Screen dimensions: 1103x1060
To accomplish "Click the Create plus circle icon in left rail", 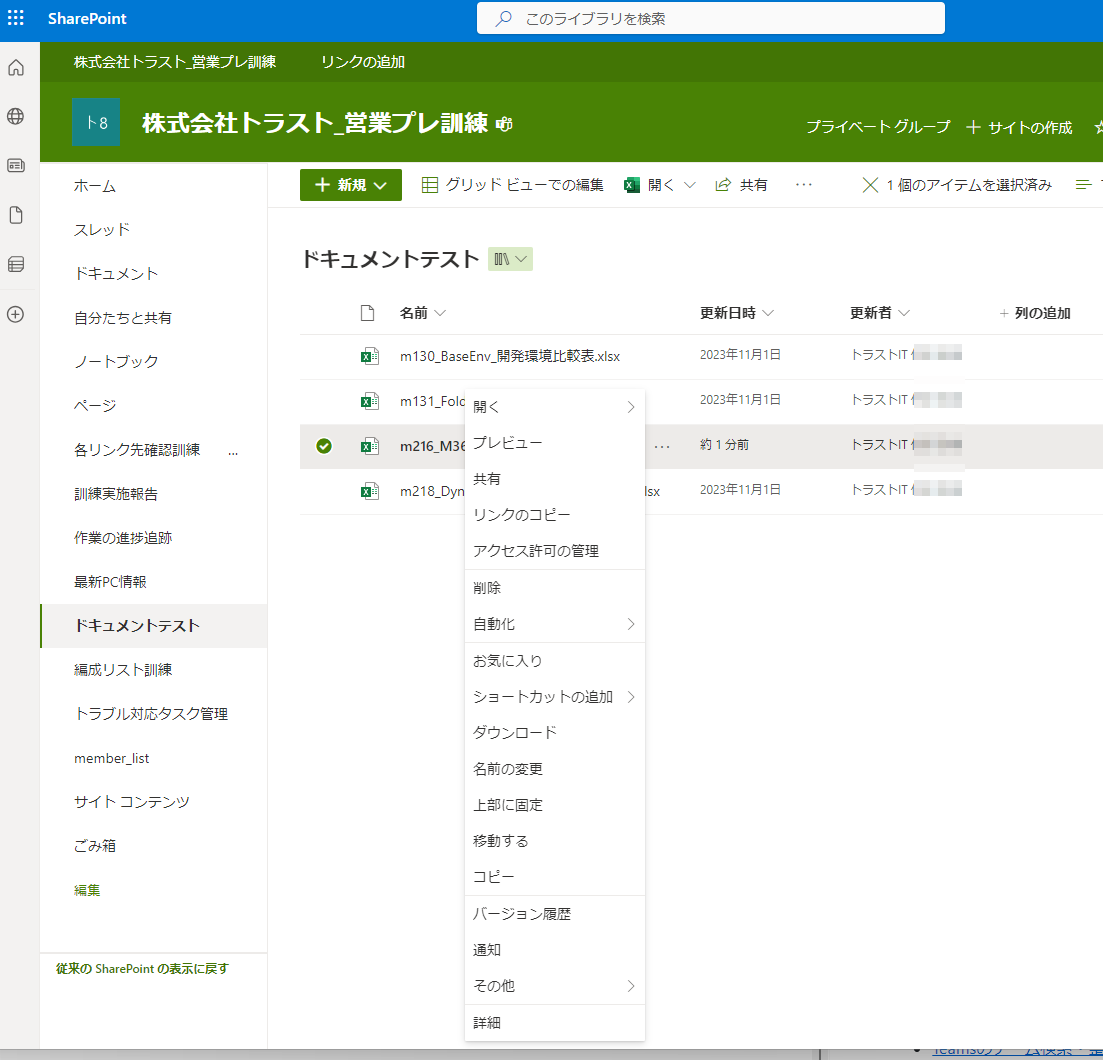I will [15, 314].
